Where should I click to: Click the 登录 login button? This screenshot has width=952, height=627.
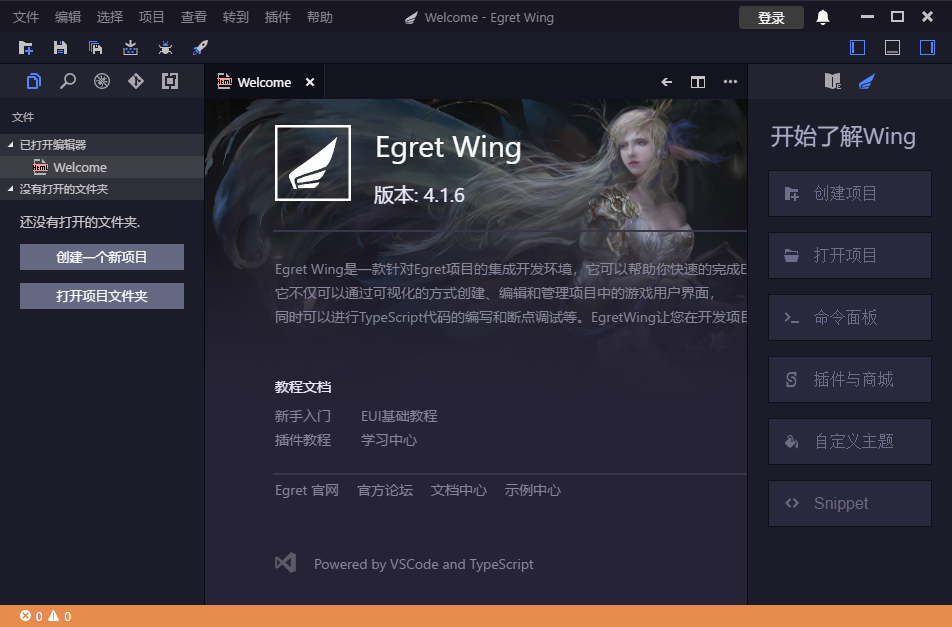tap(771, 18)
